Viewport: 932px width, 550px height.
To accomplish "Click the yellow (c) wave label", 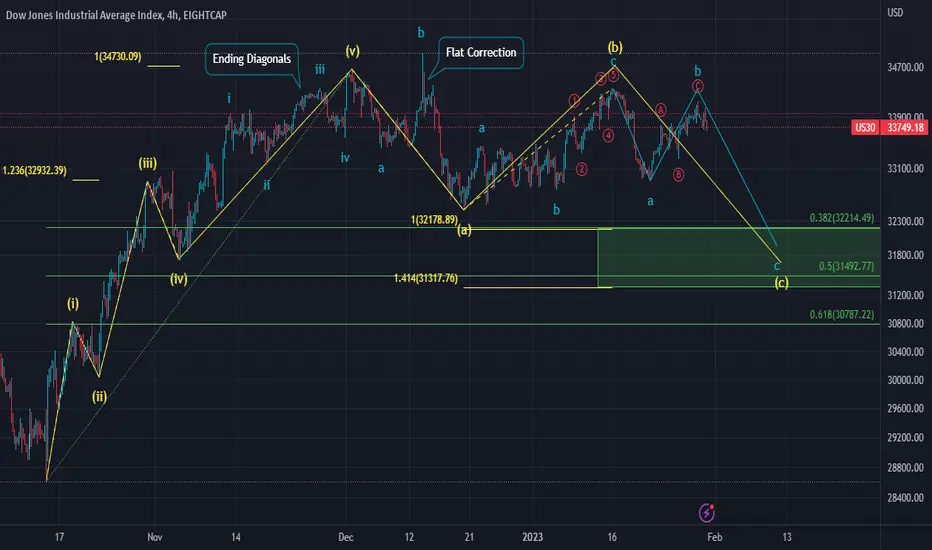I will 782,282.
